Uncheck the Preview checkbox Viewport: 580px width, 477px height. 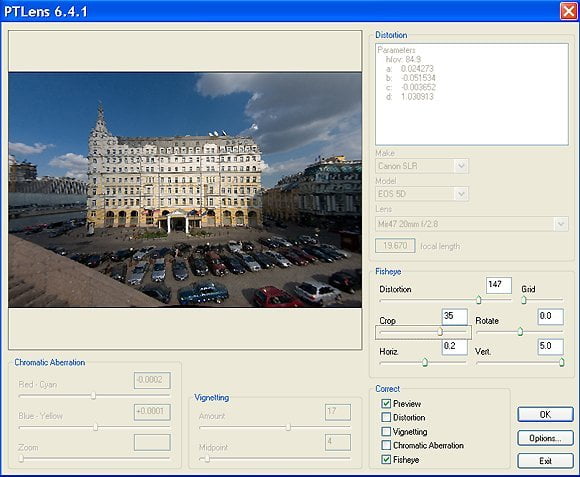(386, 403)
